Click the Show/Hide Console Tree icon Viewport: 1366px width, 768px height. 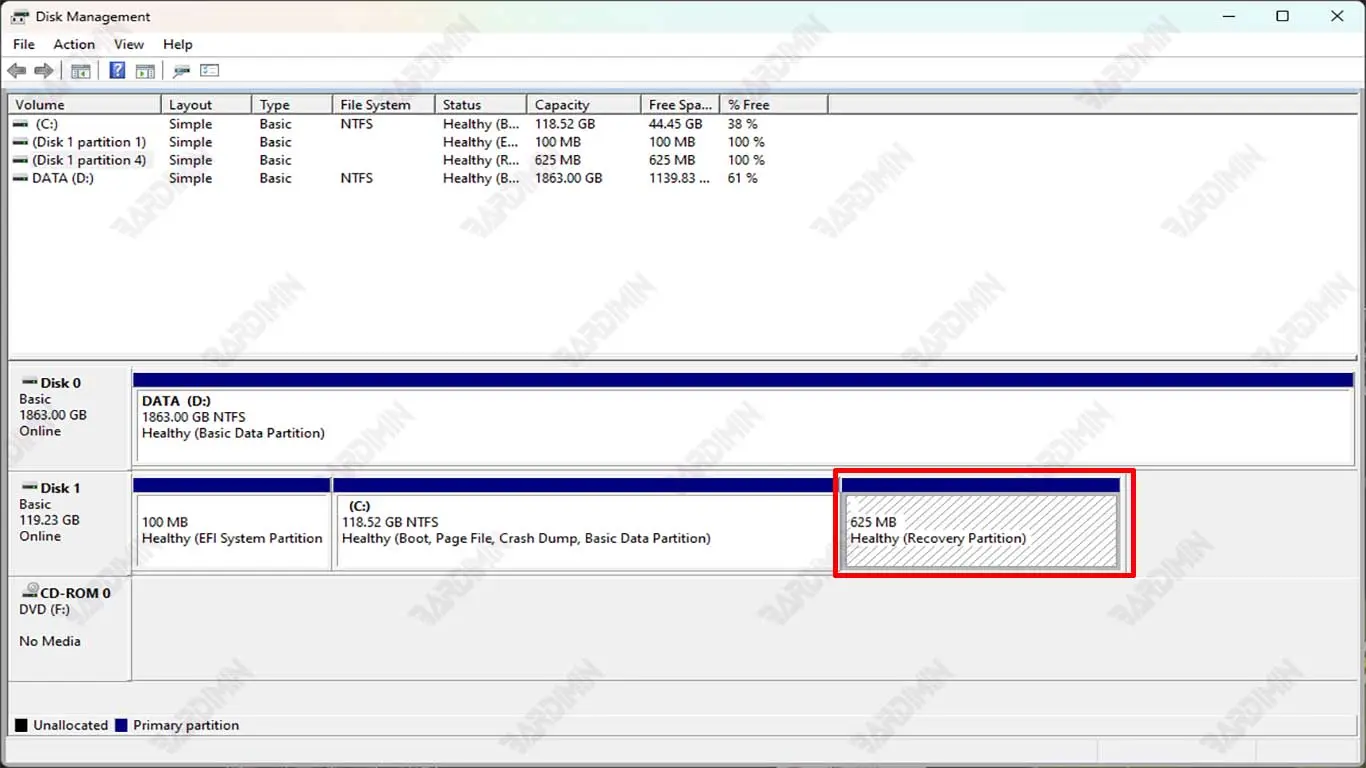click(80, 71)
